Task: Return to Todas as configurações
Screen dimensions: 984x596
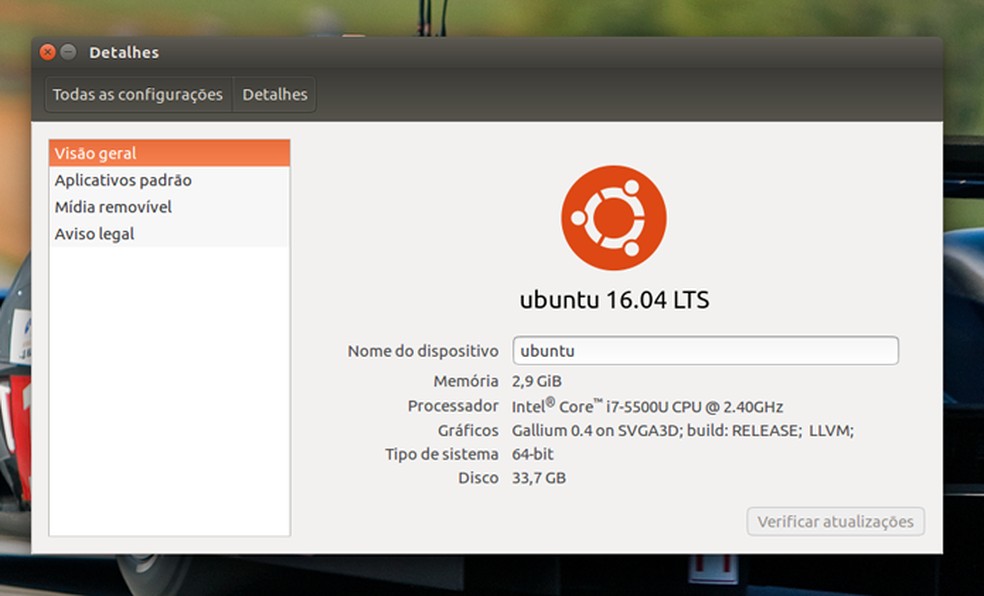Action: coord(137,94)
